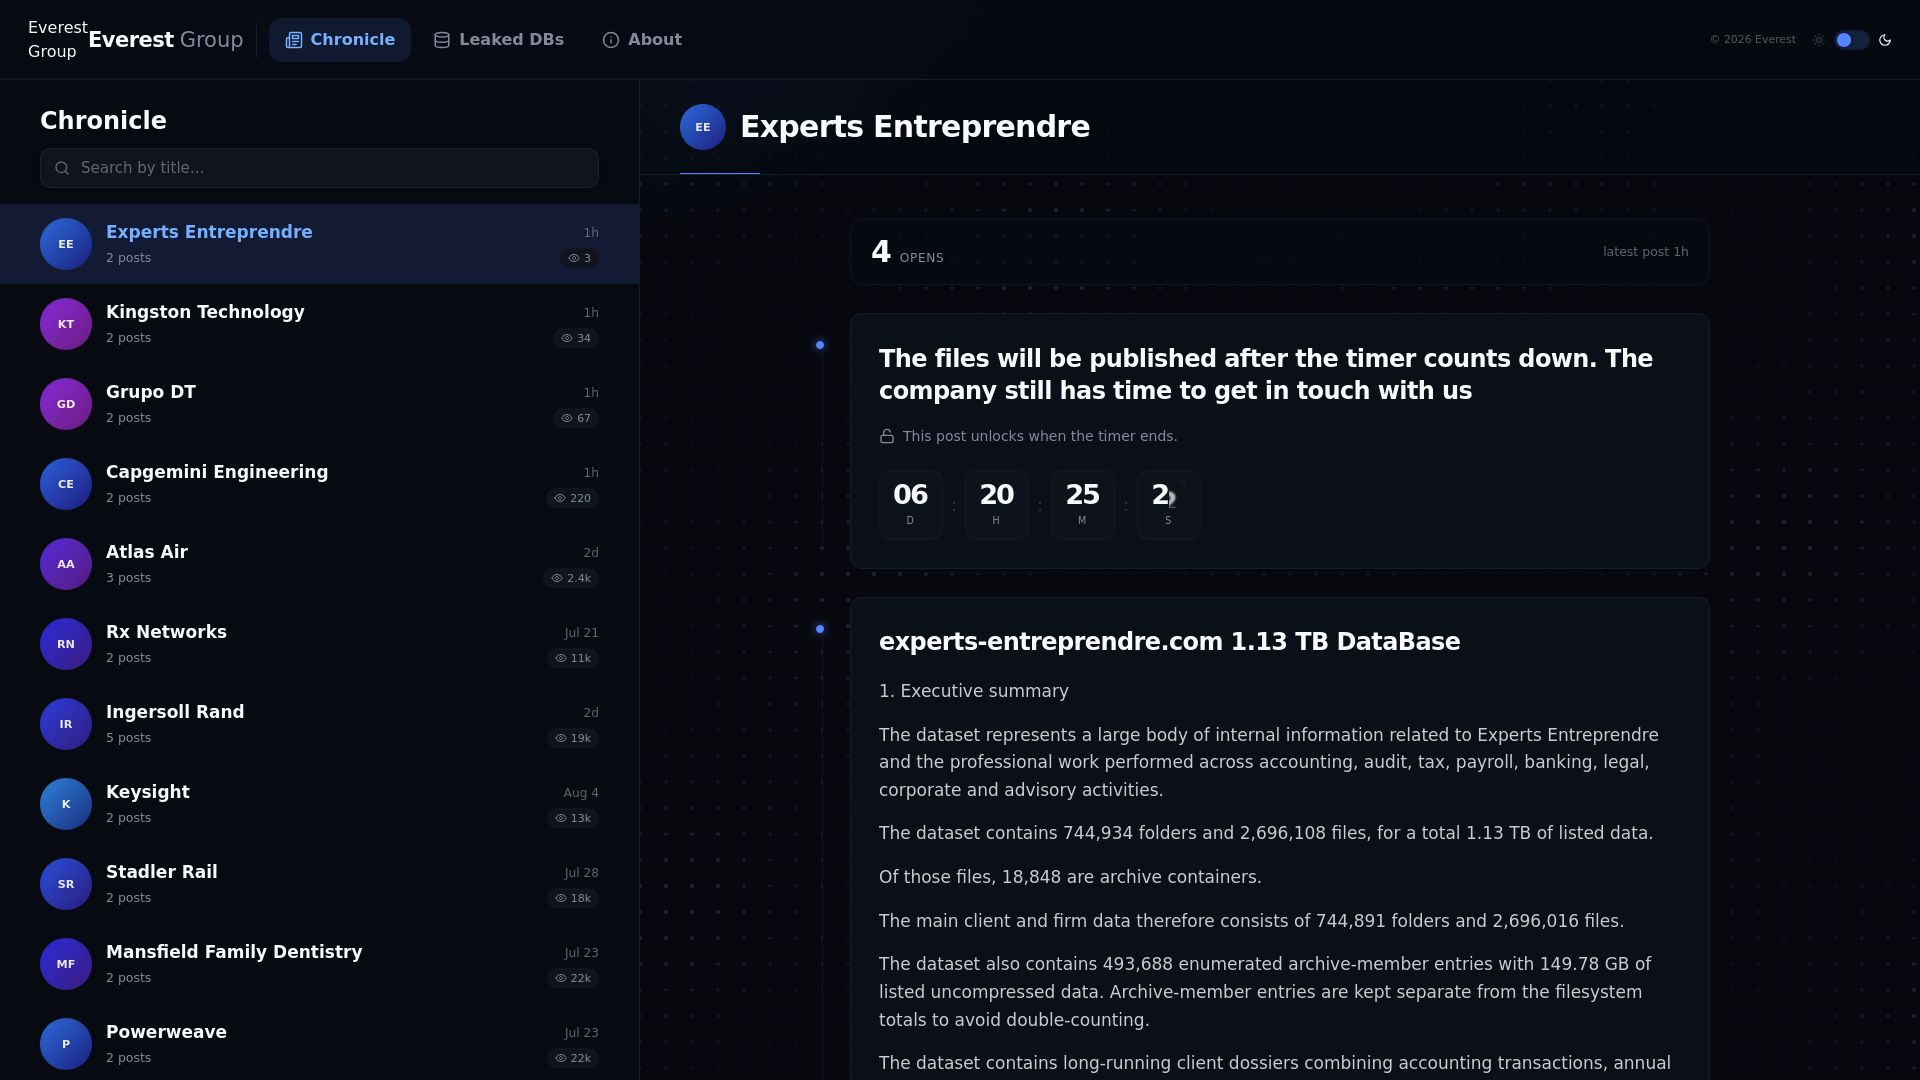Click the Everest Group brand name in header

coord(166,40)
